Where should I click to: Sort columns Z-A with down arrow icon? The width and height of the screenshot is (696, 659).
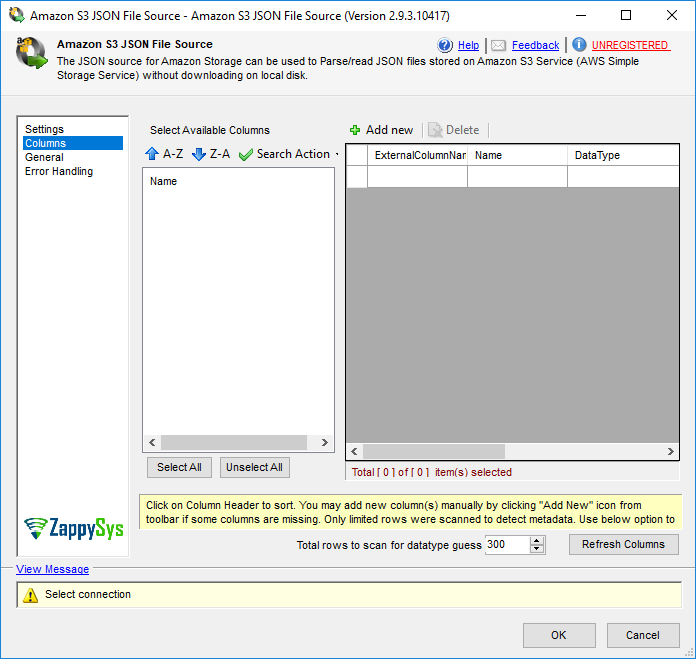click(198, 154)
